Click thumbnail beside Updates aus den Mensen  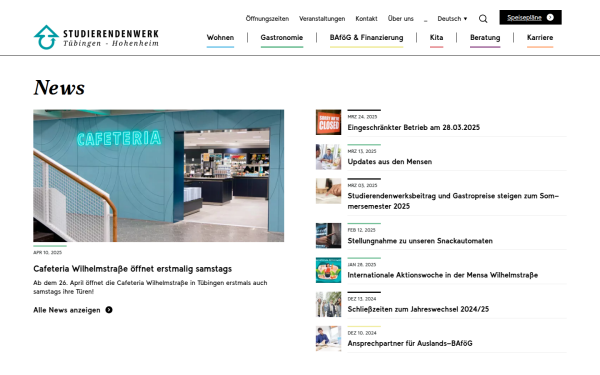tap(328, 157)
